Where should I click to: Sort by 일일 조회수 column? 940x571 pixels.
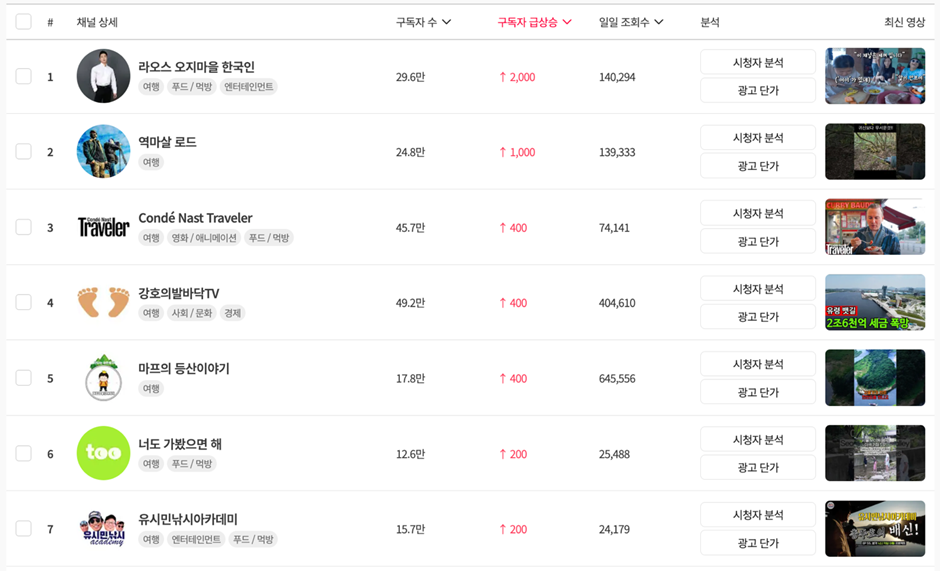click(x=631, y=22)
